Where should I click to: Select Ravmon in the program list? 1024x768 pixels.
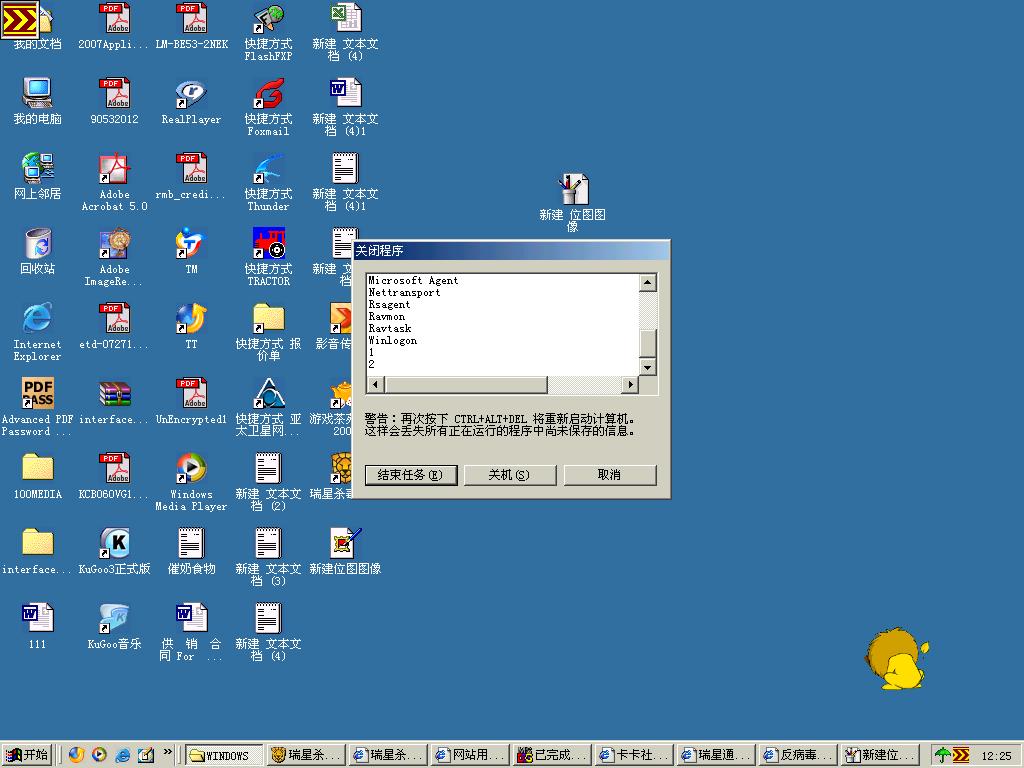pos(387,316)
